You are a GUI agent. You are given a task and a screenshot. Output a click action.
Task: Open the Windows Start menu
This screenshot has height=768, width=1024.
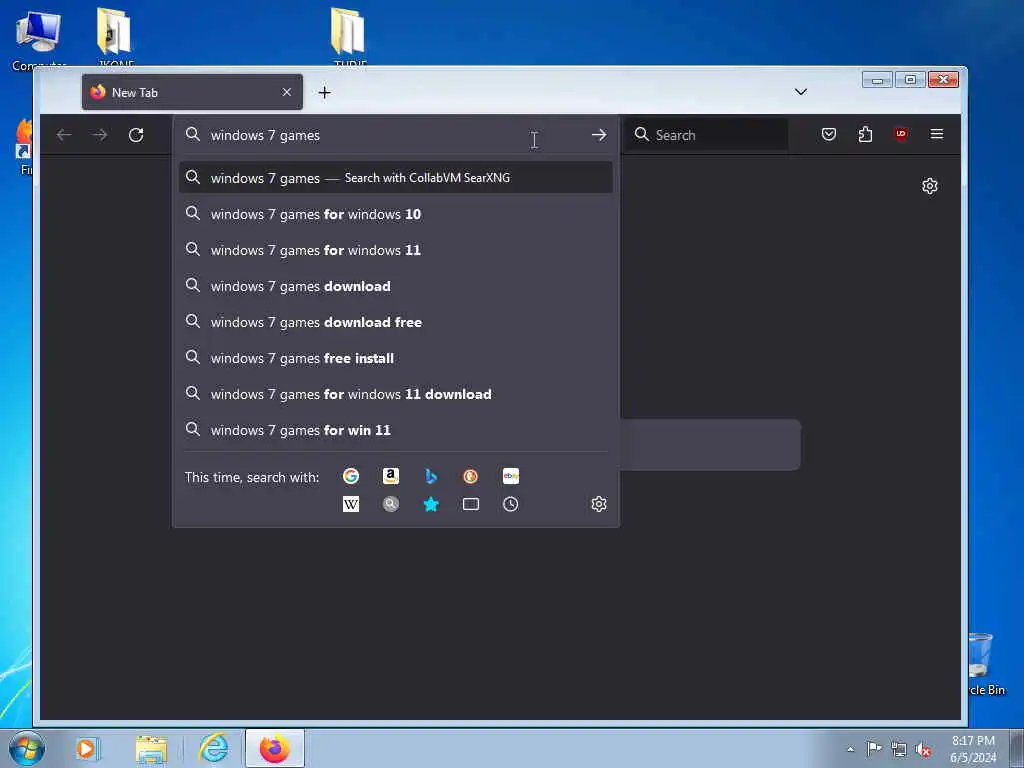[27, 748]
